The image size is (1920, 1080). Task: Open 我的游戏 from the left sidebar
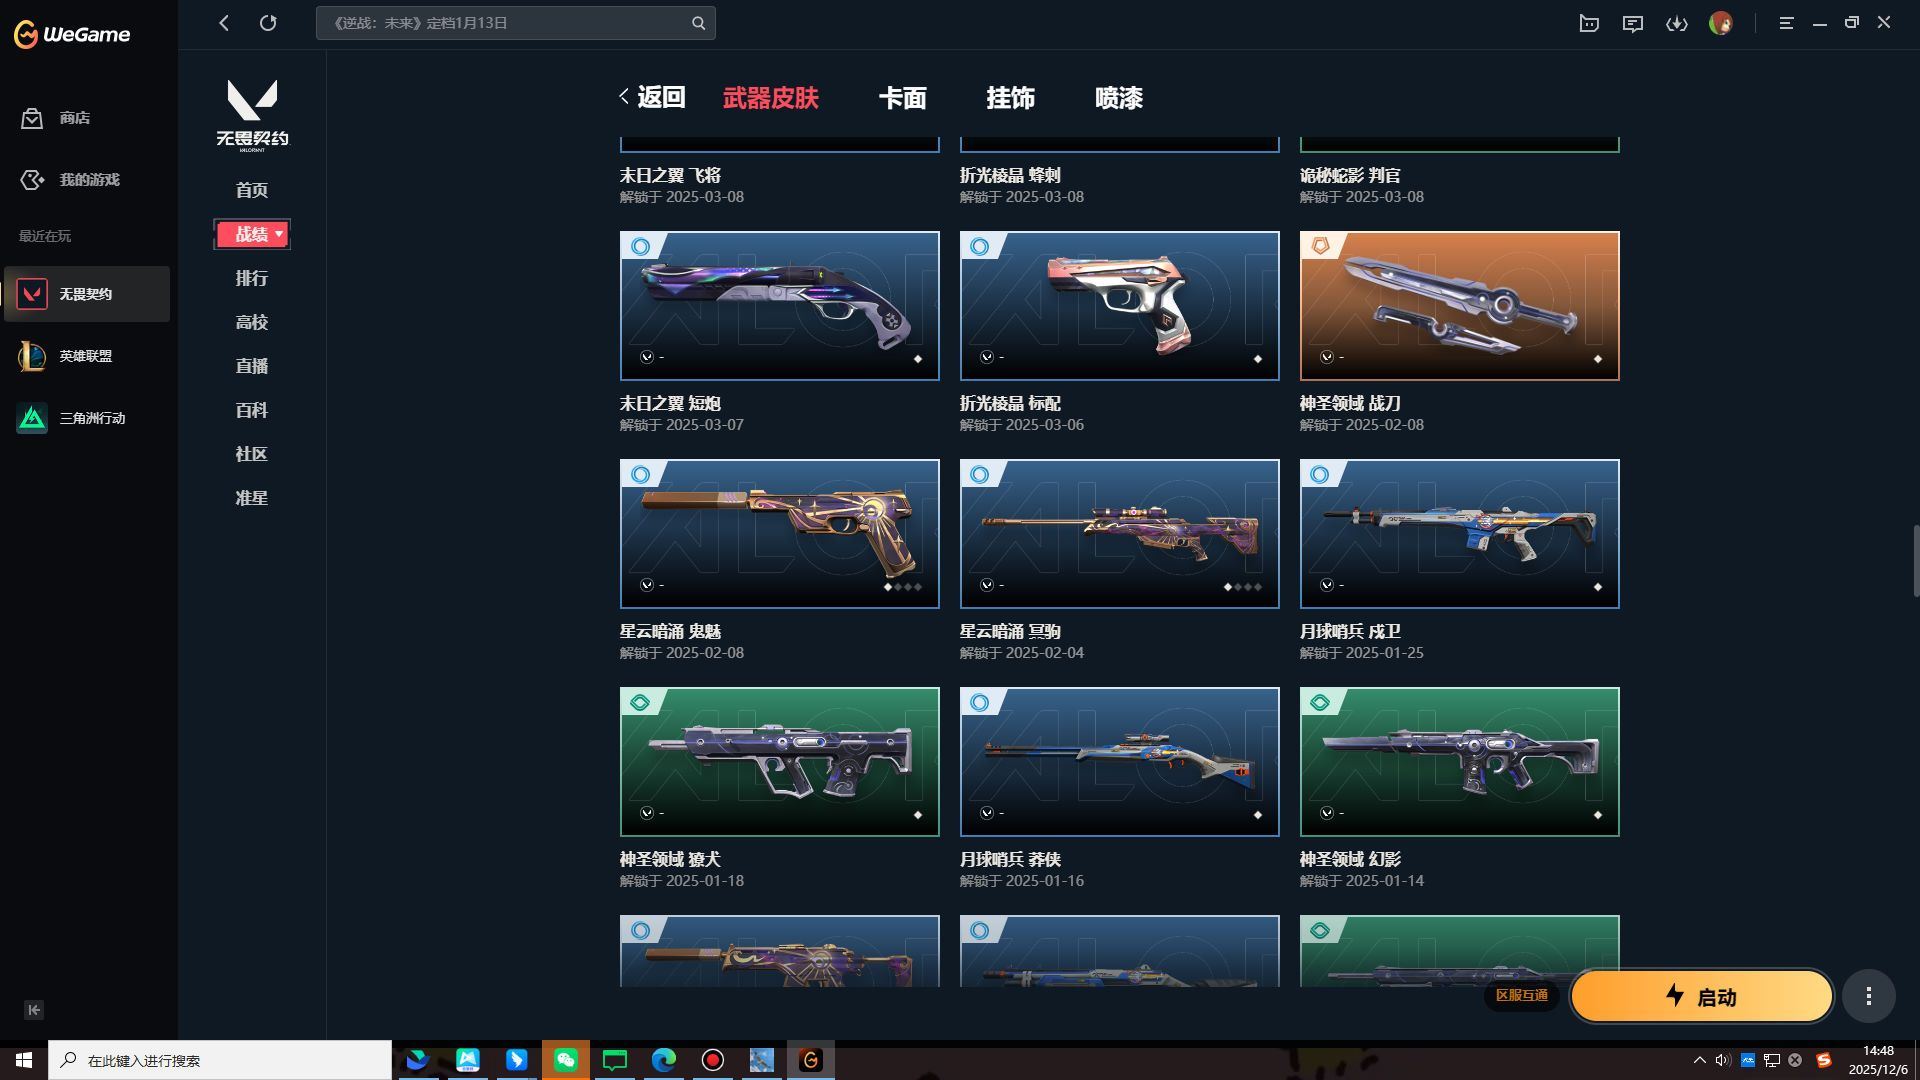pos(89,180)
